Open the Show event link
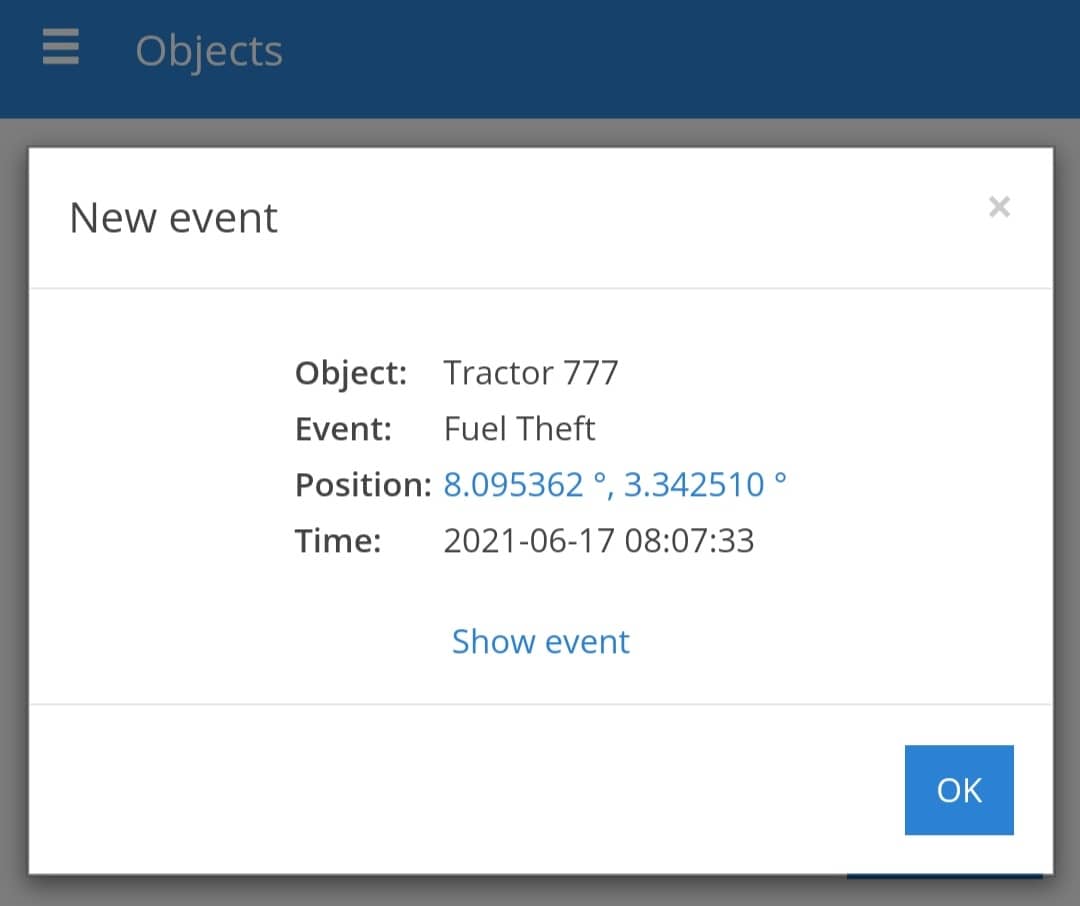Screen dimensions: 1080x906 (540, 641)
